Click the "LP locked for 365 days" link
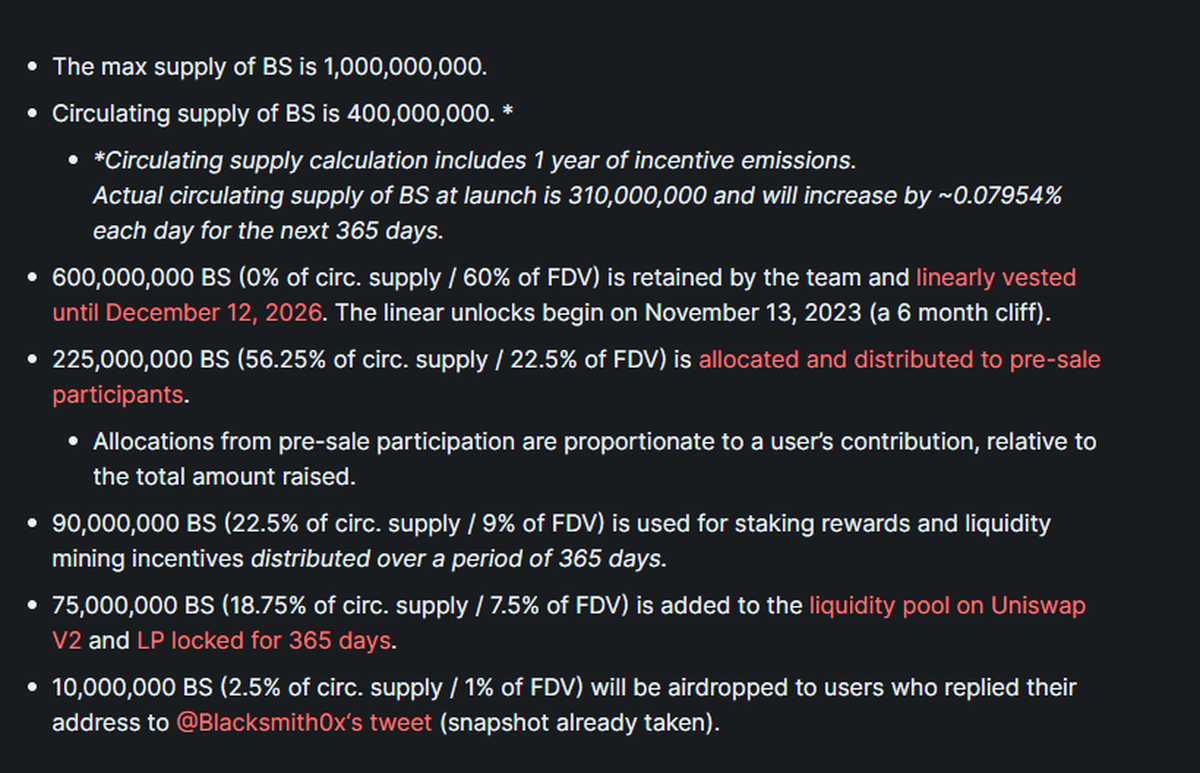This screenshot has width=1200, height=773. tap(263, 640)
